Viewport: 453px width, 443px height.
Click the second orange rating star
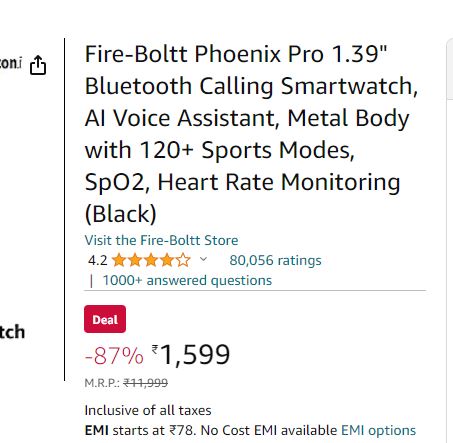click(x=135, y=260)
